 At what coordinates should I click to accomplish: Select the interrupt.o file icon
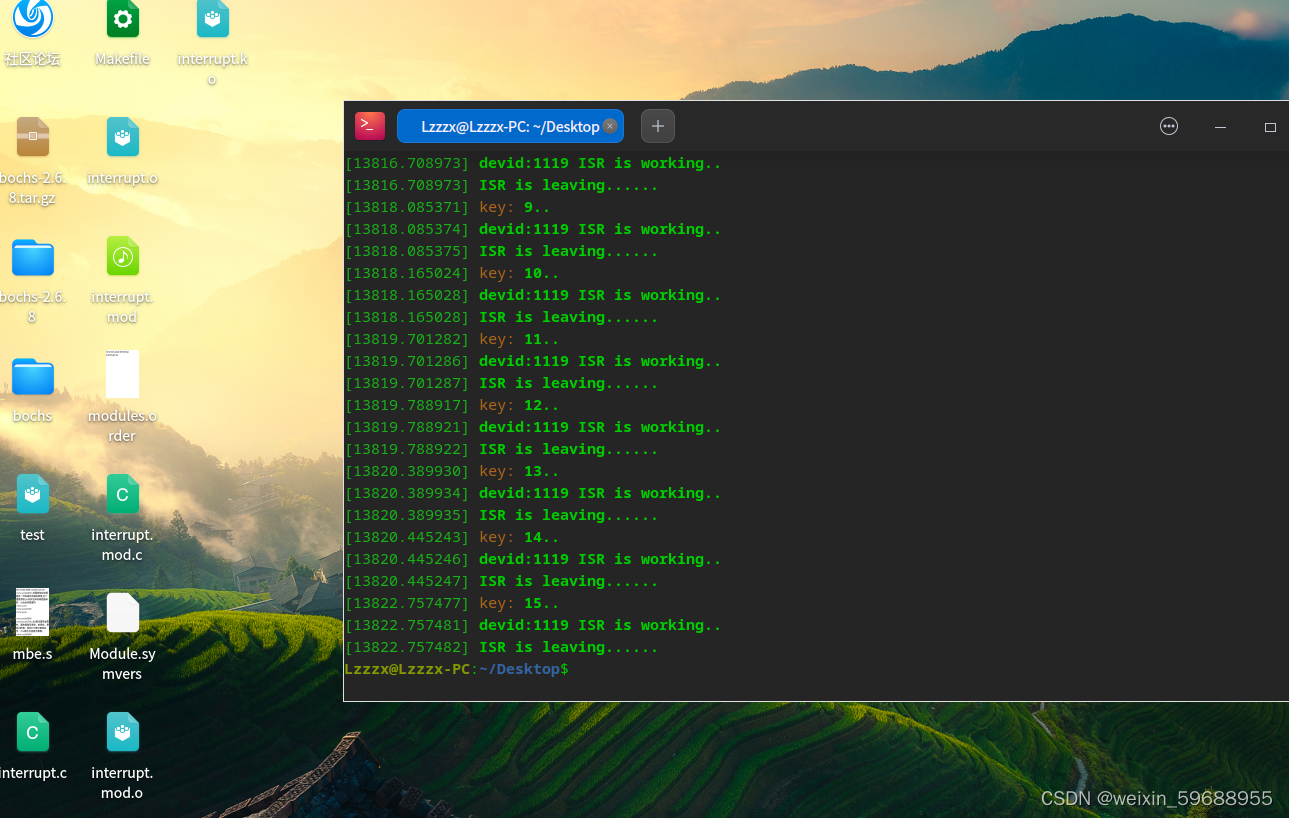tap(122, 138)
